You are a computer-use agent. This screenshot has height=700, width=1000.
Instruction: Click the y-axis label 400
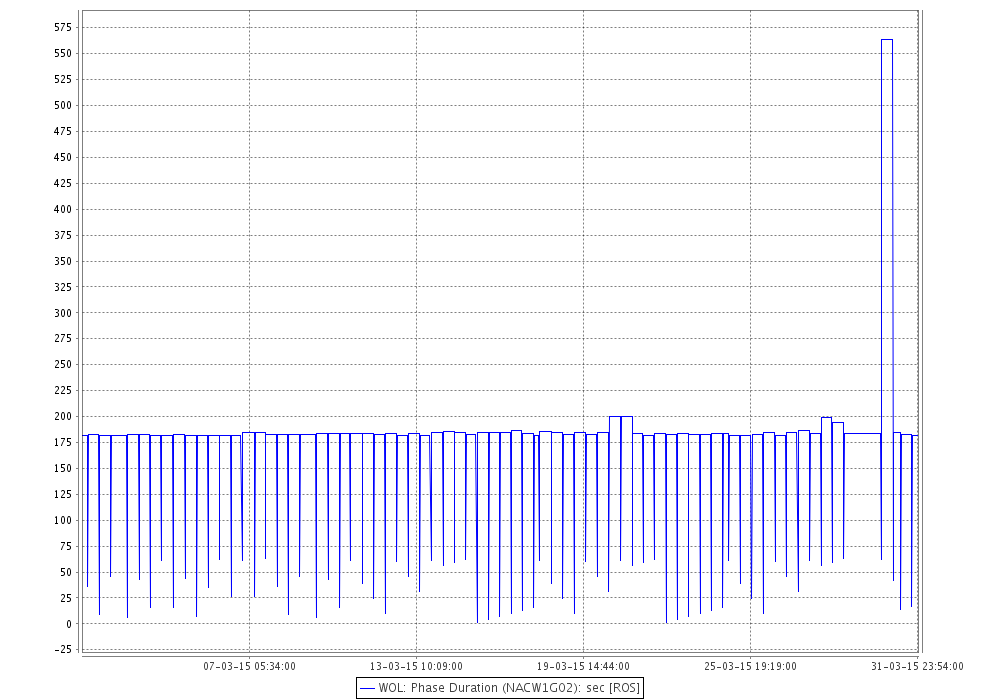pyautogui.click(x=63, y=209)
